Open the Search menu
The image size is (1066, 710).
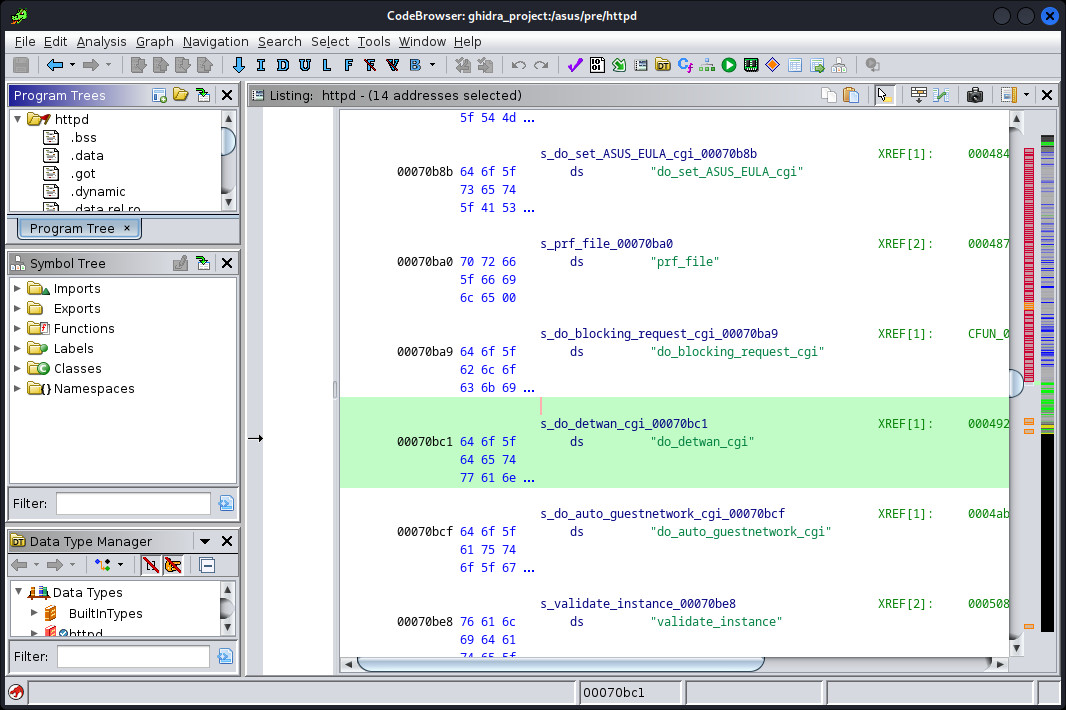(279, 41)
